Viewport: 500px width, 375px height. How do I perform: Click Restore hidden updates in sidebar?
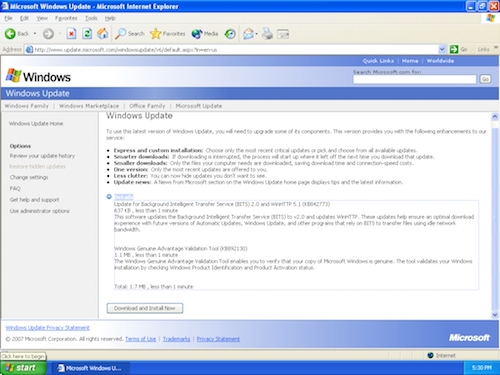click(37, 167)
